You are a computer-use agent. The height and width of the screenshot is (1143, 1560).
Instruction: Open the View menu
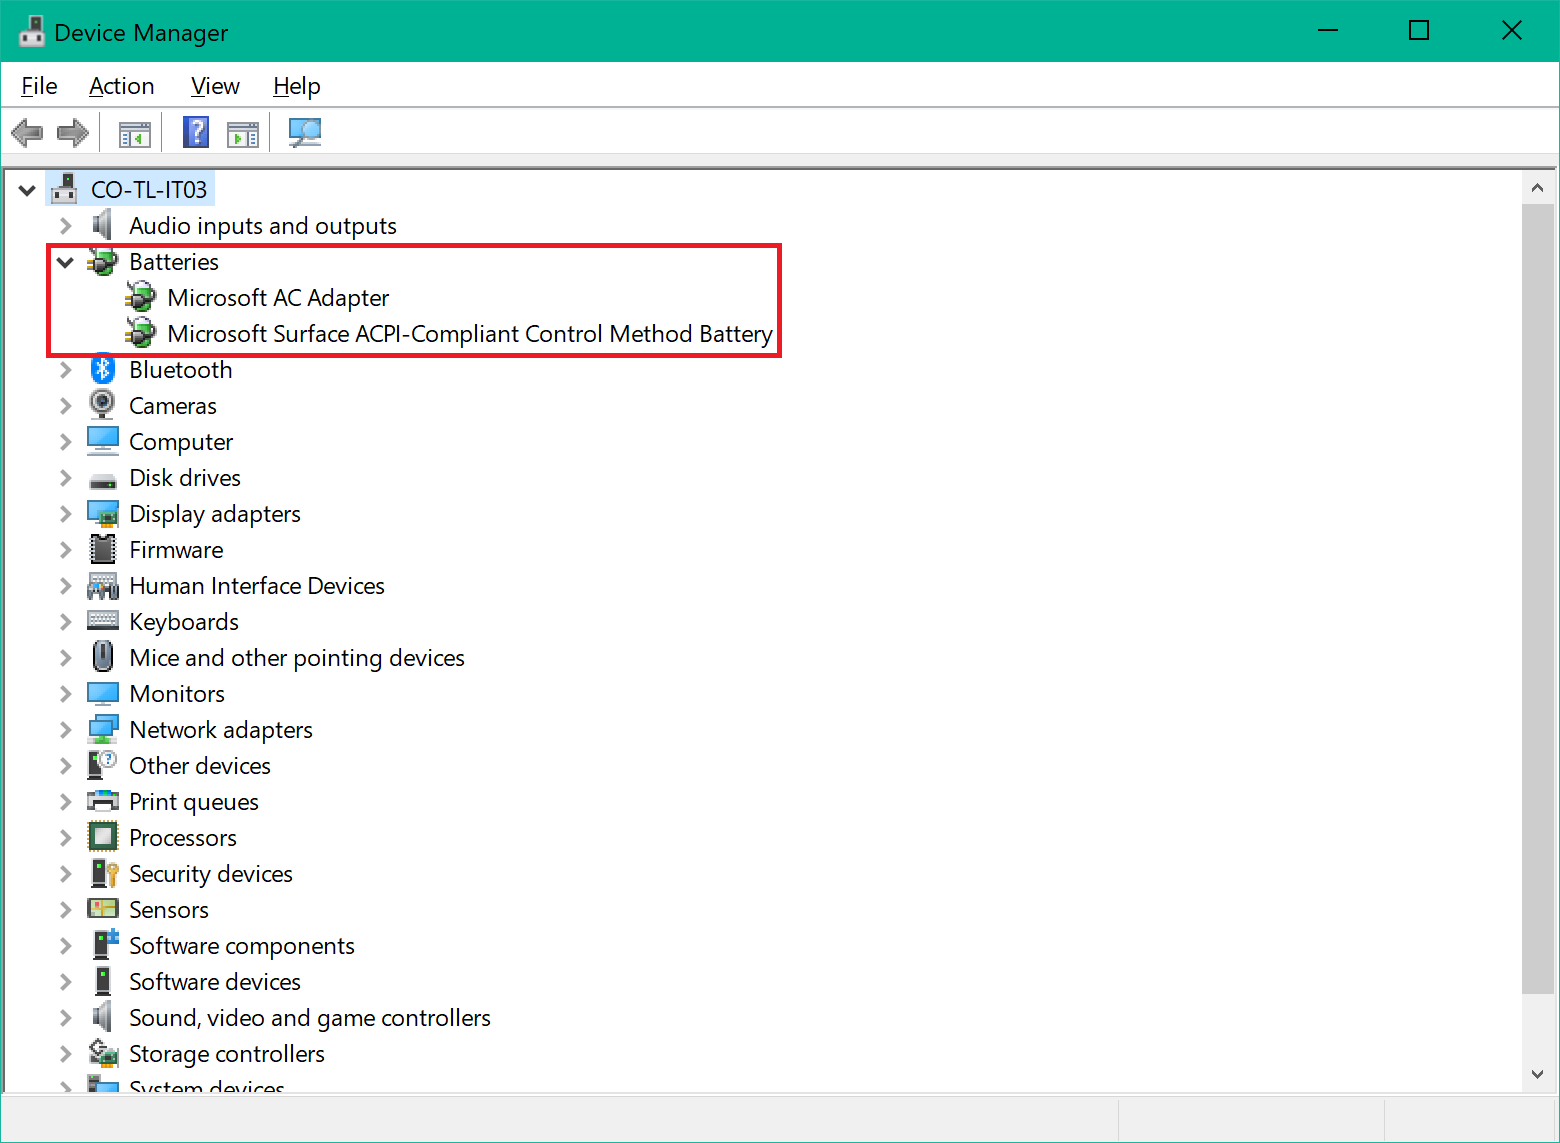pyautogui.click(x=215, y=86)
